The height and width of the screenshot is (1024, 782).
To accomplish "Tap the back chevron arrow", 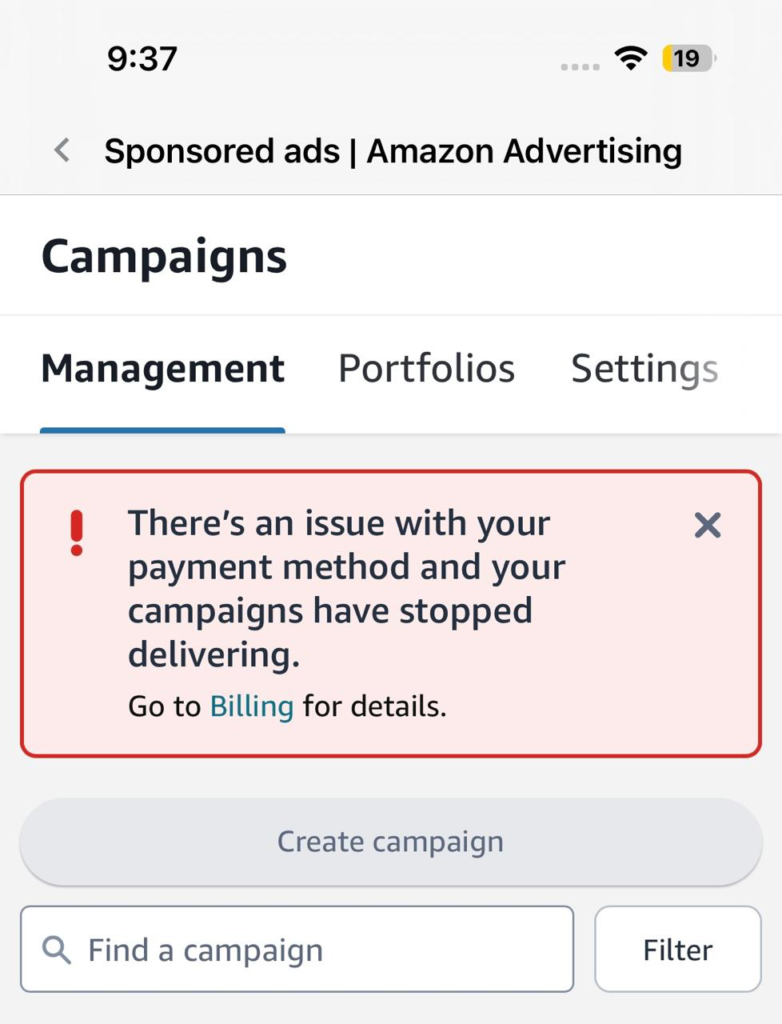I will pos(62,151).
